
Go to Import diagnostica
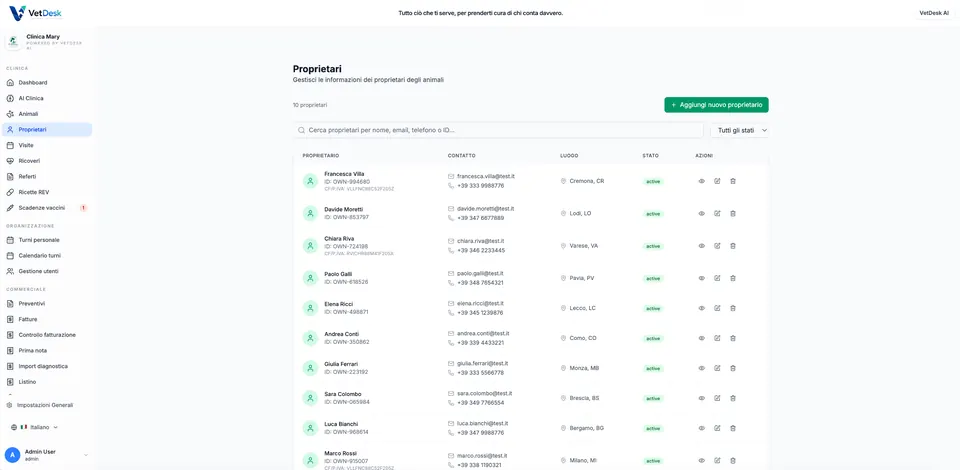(x=47, y=366)
